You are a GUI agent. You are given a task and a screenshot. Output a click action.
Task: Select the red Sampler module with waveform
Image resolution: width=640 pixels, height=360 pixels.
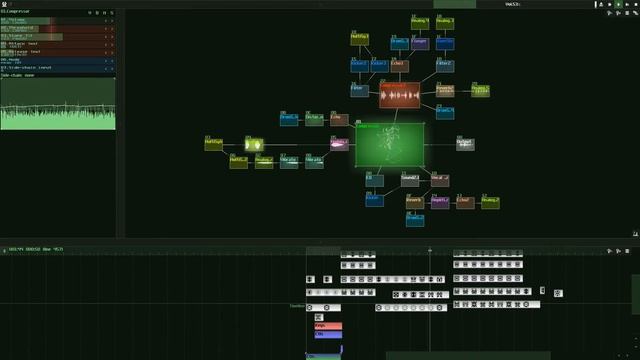(x=400, y=95)
